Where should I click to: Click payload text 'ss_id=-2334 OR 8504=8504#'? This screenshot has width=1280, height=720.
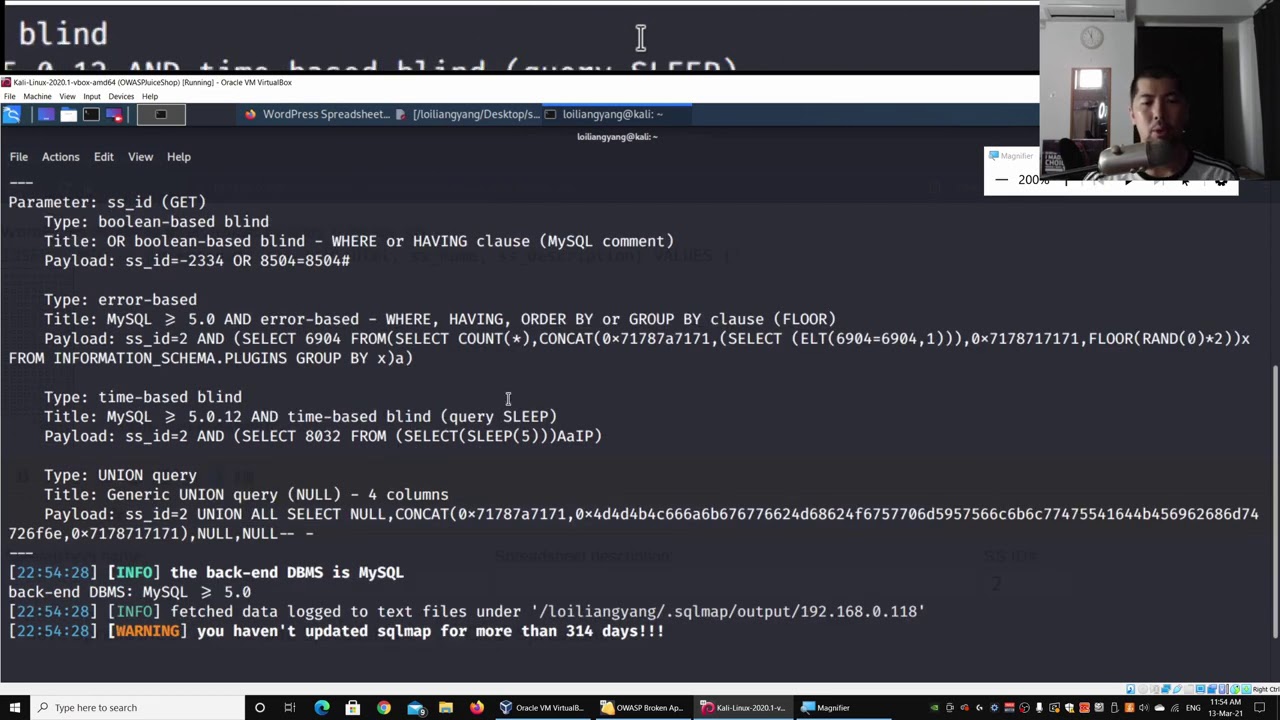(237, 261)
